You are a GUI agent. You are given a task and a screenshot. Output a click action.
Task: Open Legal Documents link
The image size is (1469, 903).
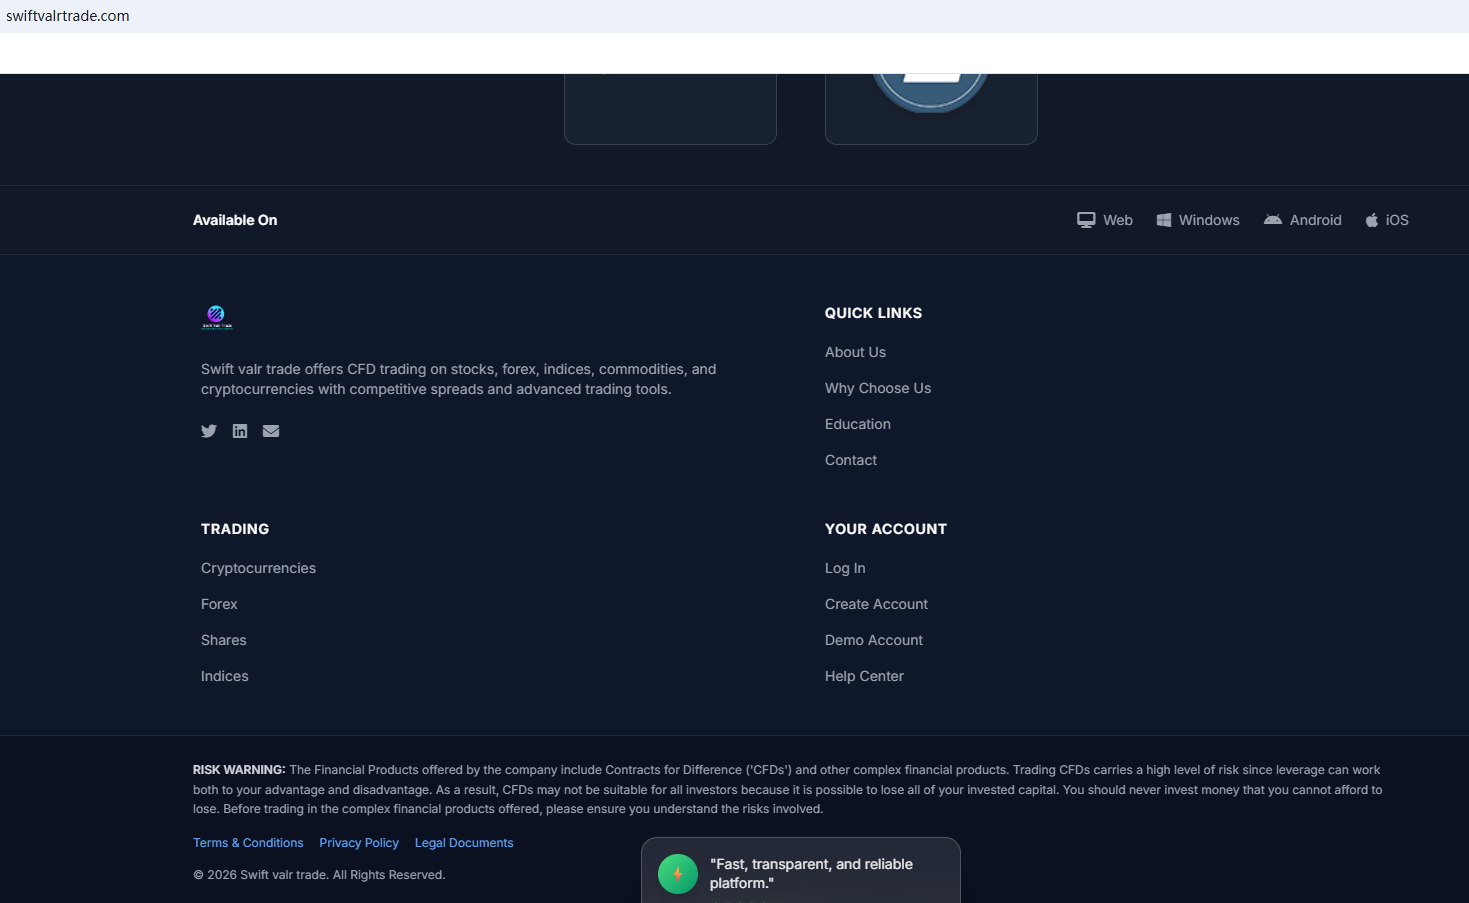464,843
